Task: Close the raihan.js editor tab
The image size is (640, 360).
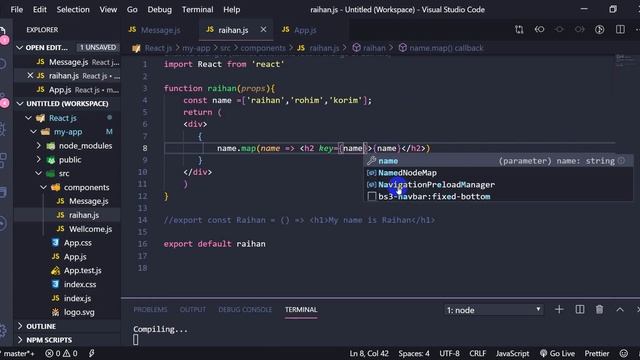Action: pyautogui.click(x=263, y=29)
